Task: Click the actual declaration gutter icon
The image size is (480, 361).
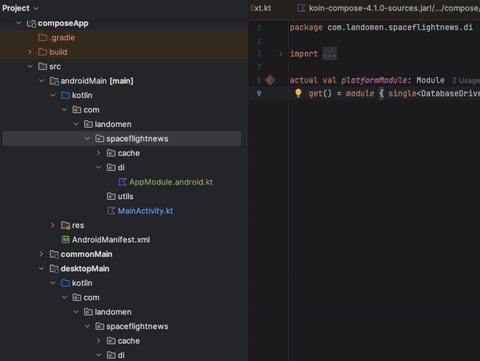Action: click(270, 80)
